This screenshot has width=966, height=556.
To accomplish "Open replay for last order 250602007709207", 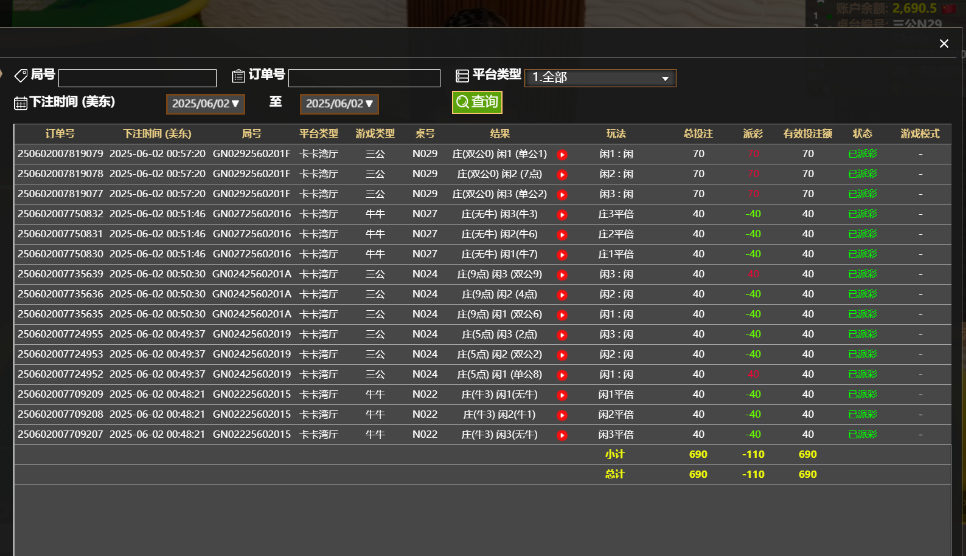I will [x=562, y=435].
